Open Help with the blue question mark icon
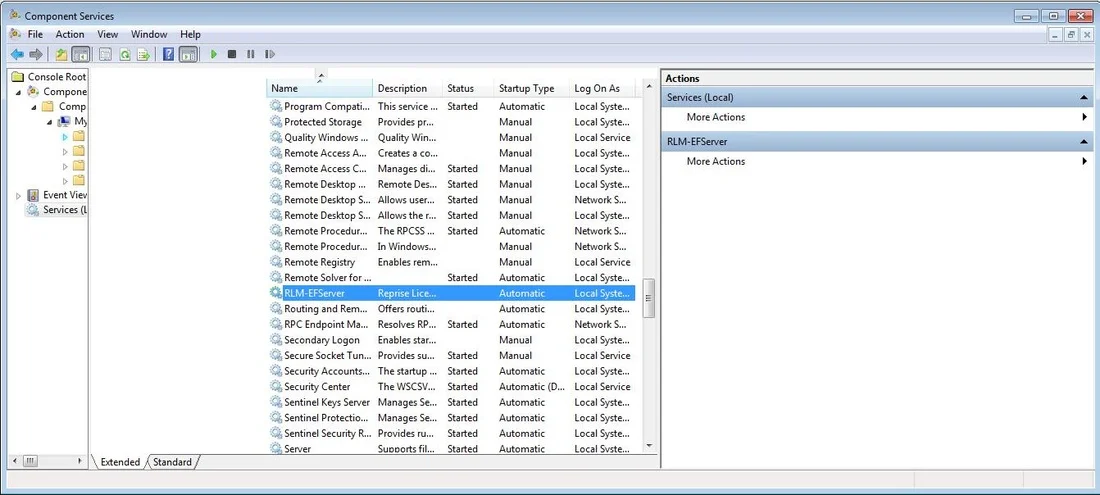Image resolution: width=1100 pixels, height=495 pixels. pyautogui.click(x=168, y=54)
